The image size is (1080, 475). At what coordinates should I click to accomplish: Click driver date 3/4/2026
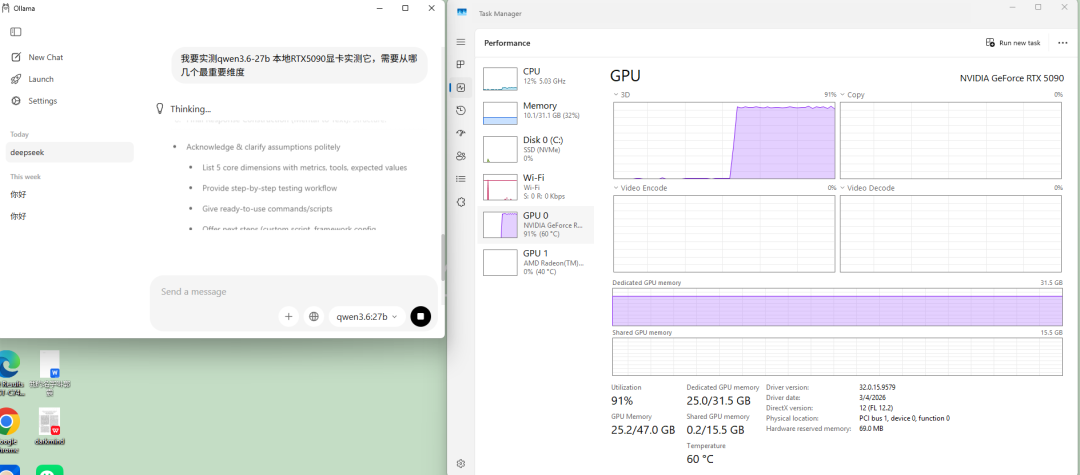pyautogui.click(x=873, y=398)
